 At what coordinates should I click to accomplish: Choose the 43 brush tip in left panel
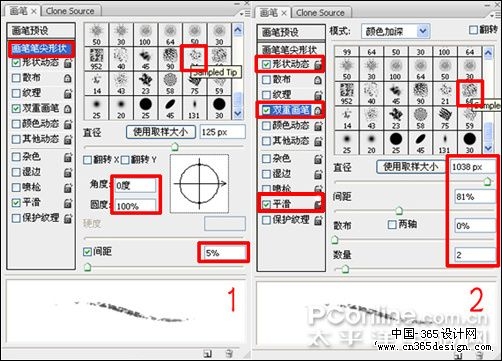[121, 83]
